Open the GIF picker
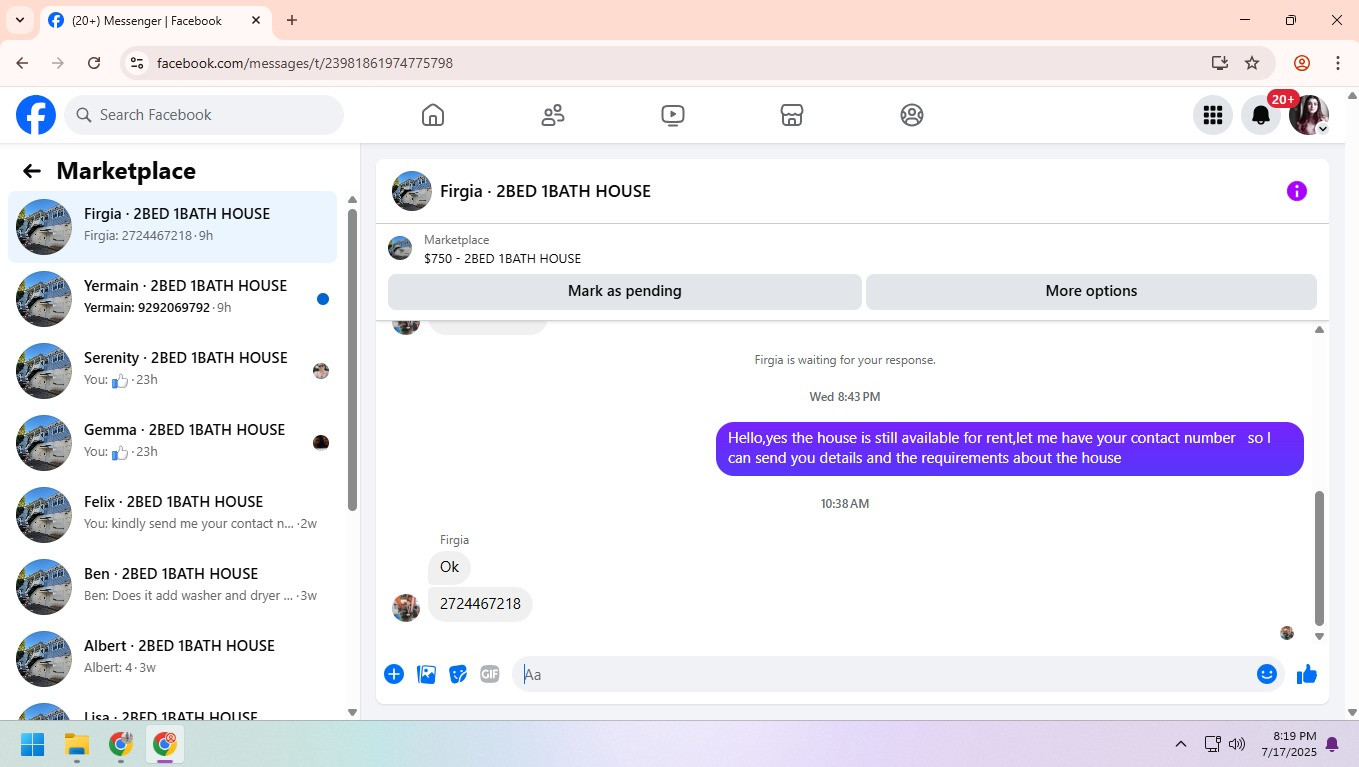The width and height of the screenshot is (1359, 767). (490, 674)
